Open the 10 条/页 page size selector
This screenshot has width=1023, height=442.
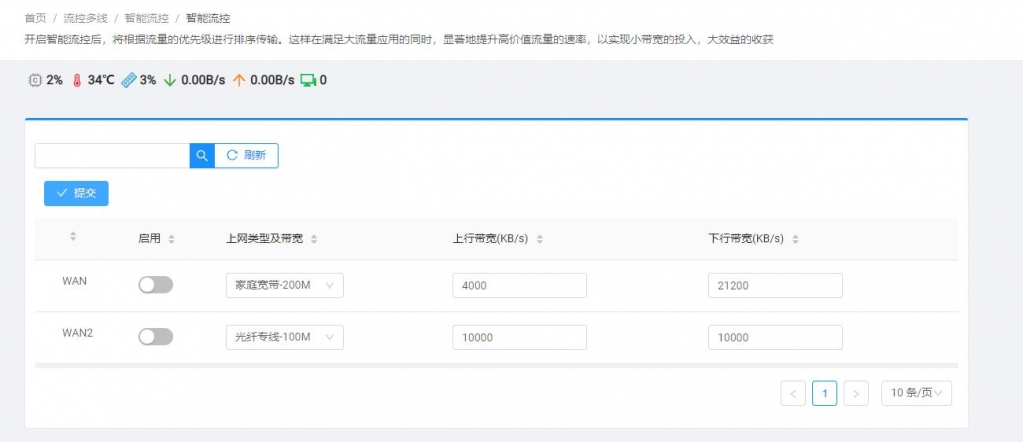(x=916, y=393)
